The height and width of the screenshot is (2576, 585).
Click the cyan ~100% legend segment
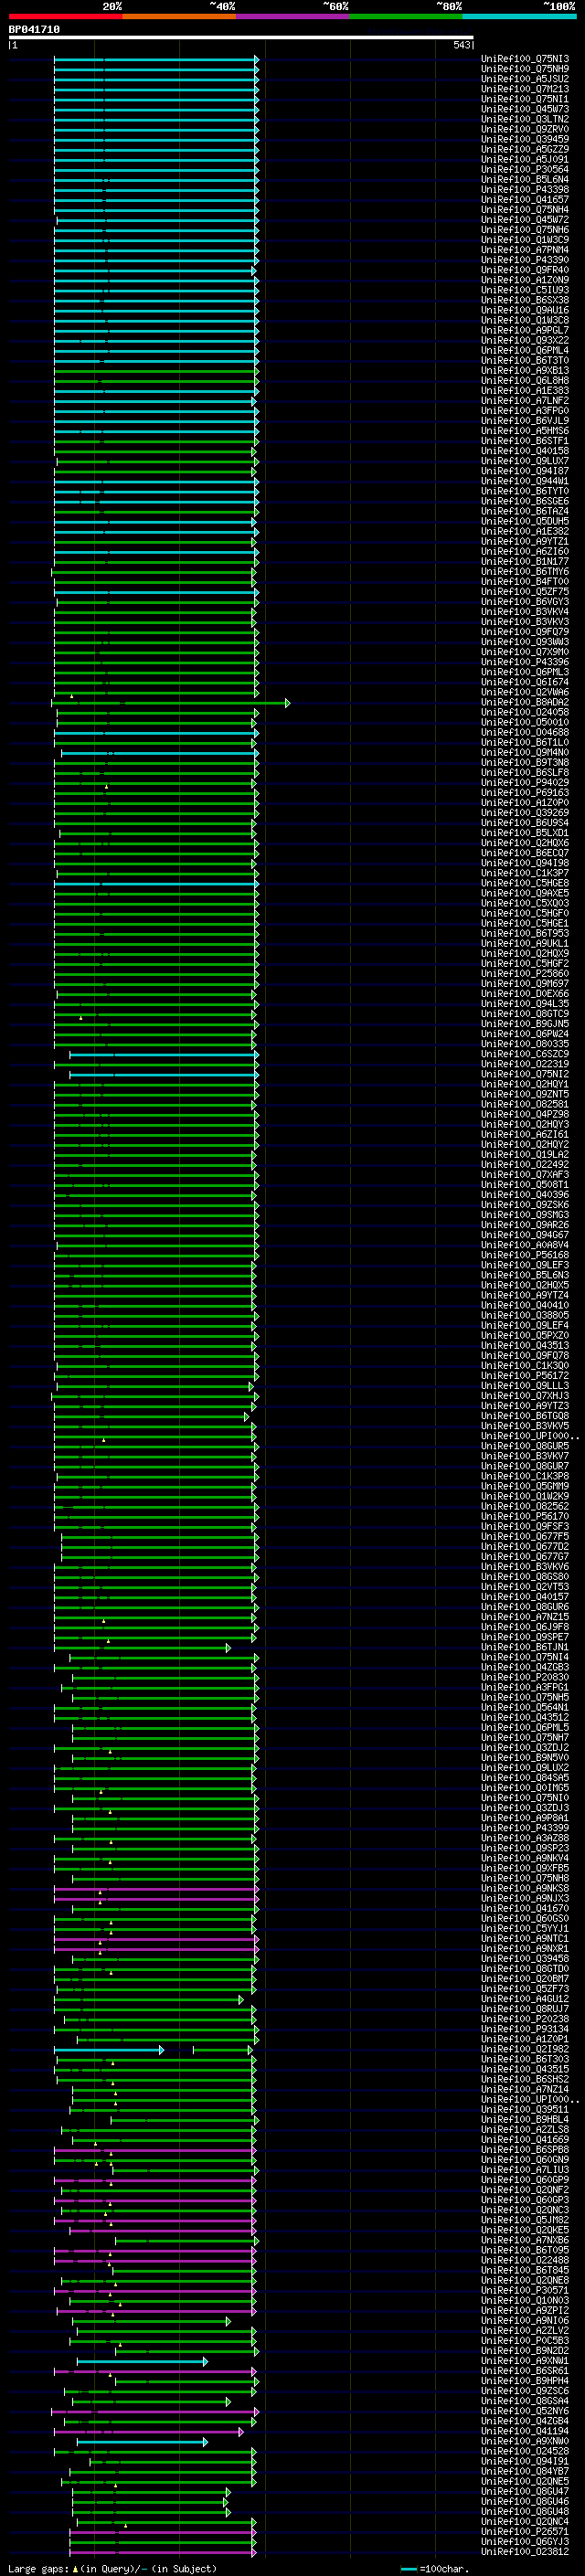pyautogui.click(x=519, y=16)
